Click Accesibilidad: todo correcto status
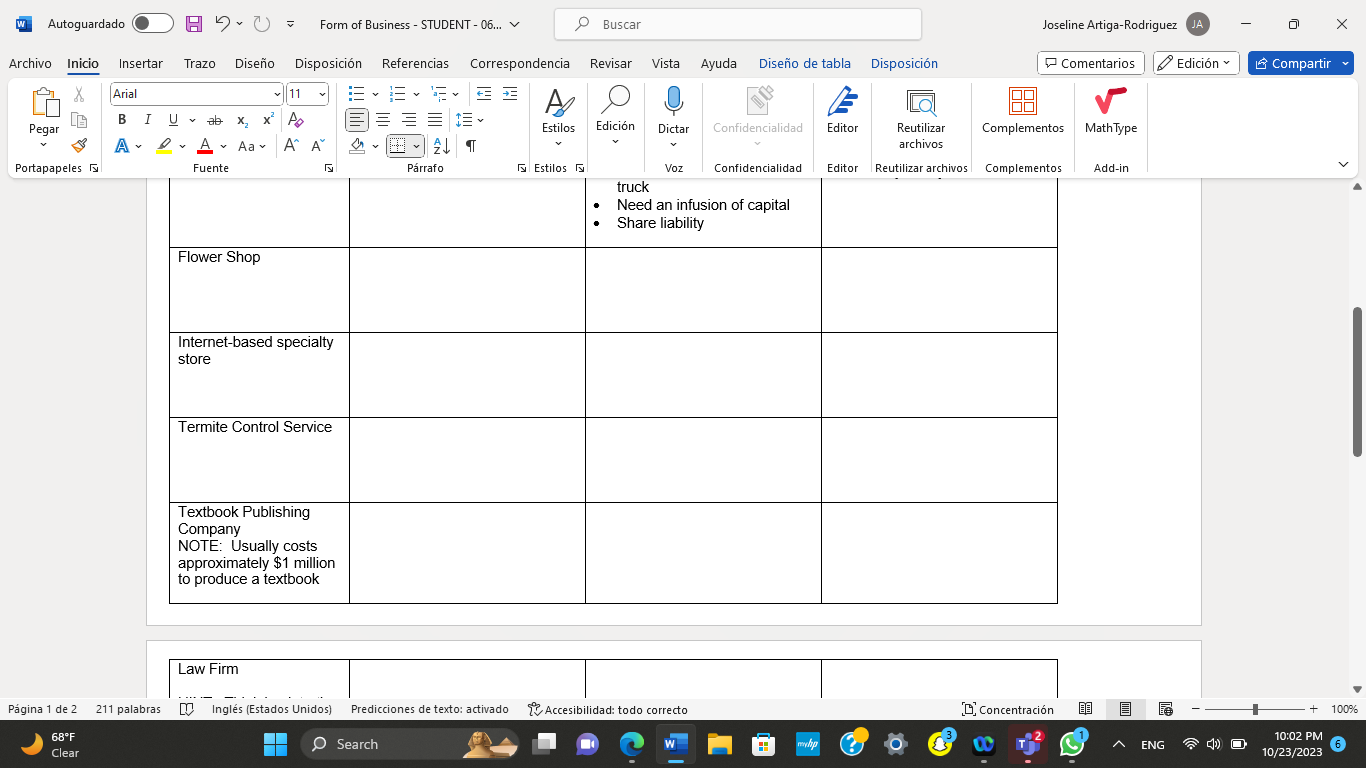The height and width of the screenshot is (768, 1366). click(x=607, y=709)
